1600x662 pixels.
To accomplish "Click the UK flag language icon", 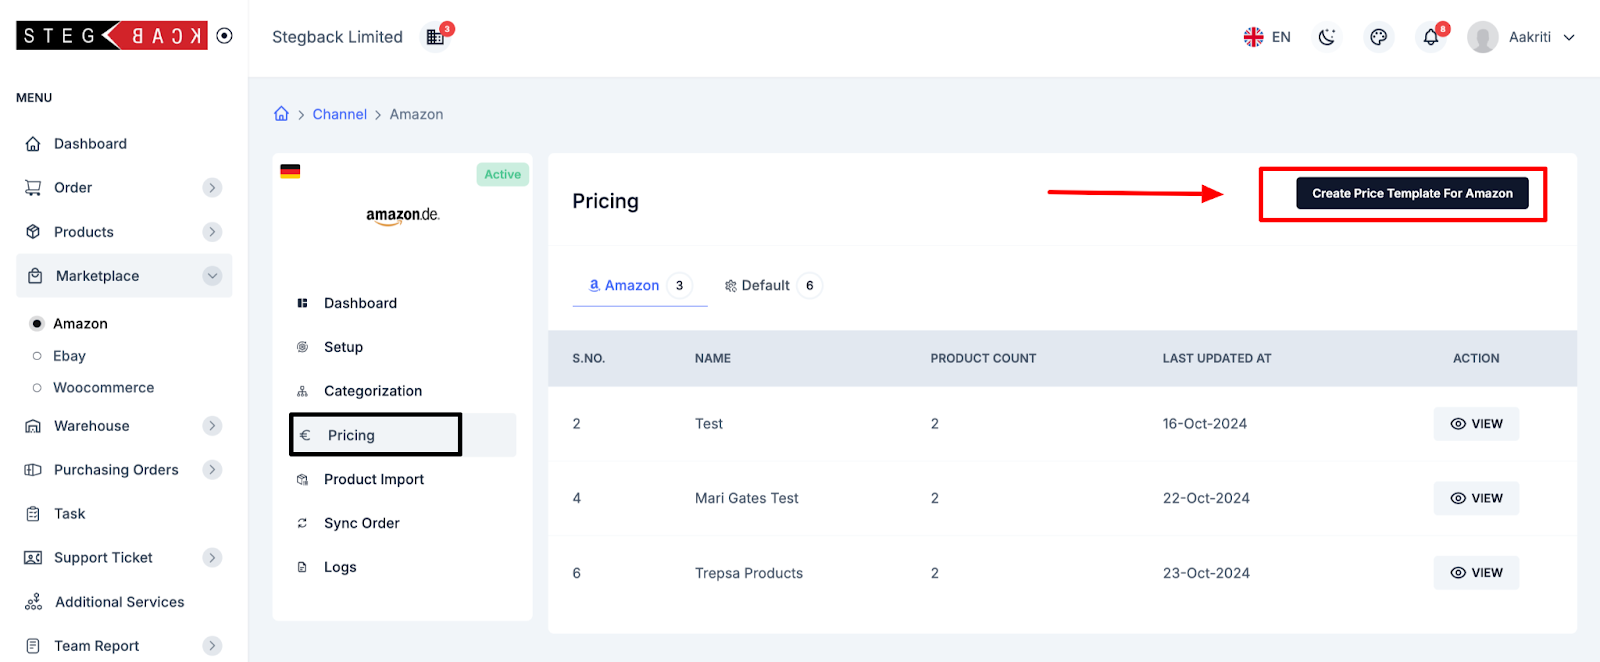I will click(1253, 37).
